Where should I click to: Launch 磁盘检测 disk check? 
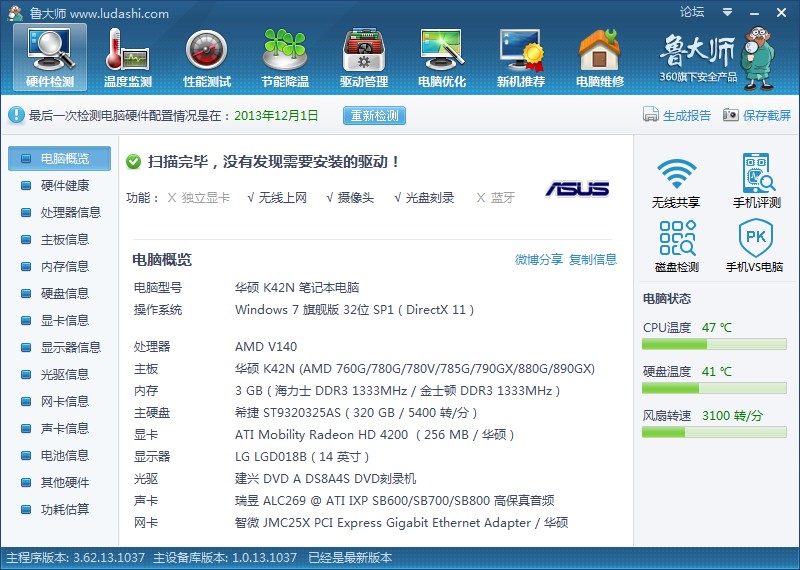pos(677,246)
